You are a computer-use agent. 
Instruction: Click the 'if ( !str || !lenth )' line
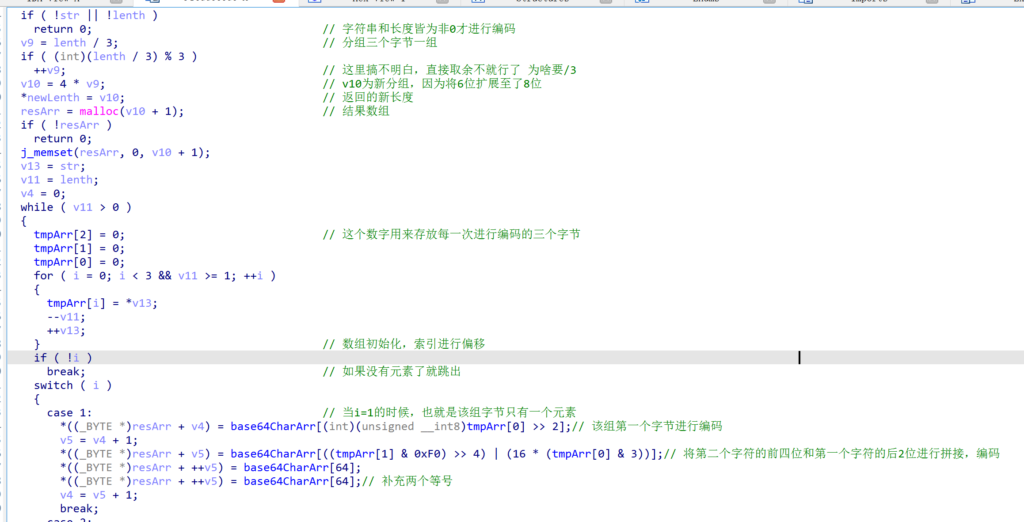pos(89,15)
